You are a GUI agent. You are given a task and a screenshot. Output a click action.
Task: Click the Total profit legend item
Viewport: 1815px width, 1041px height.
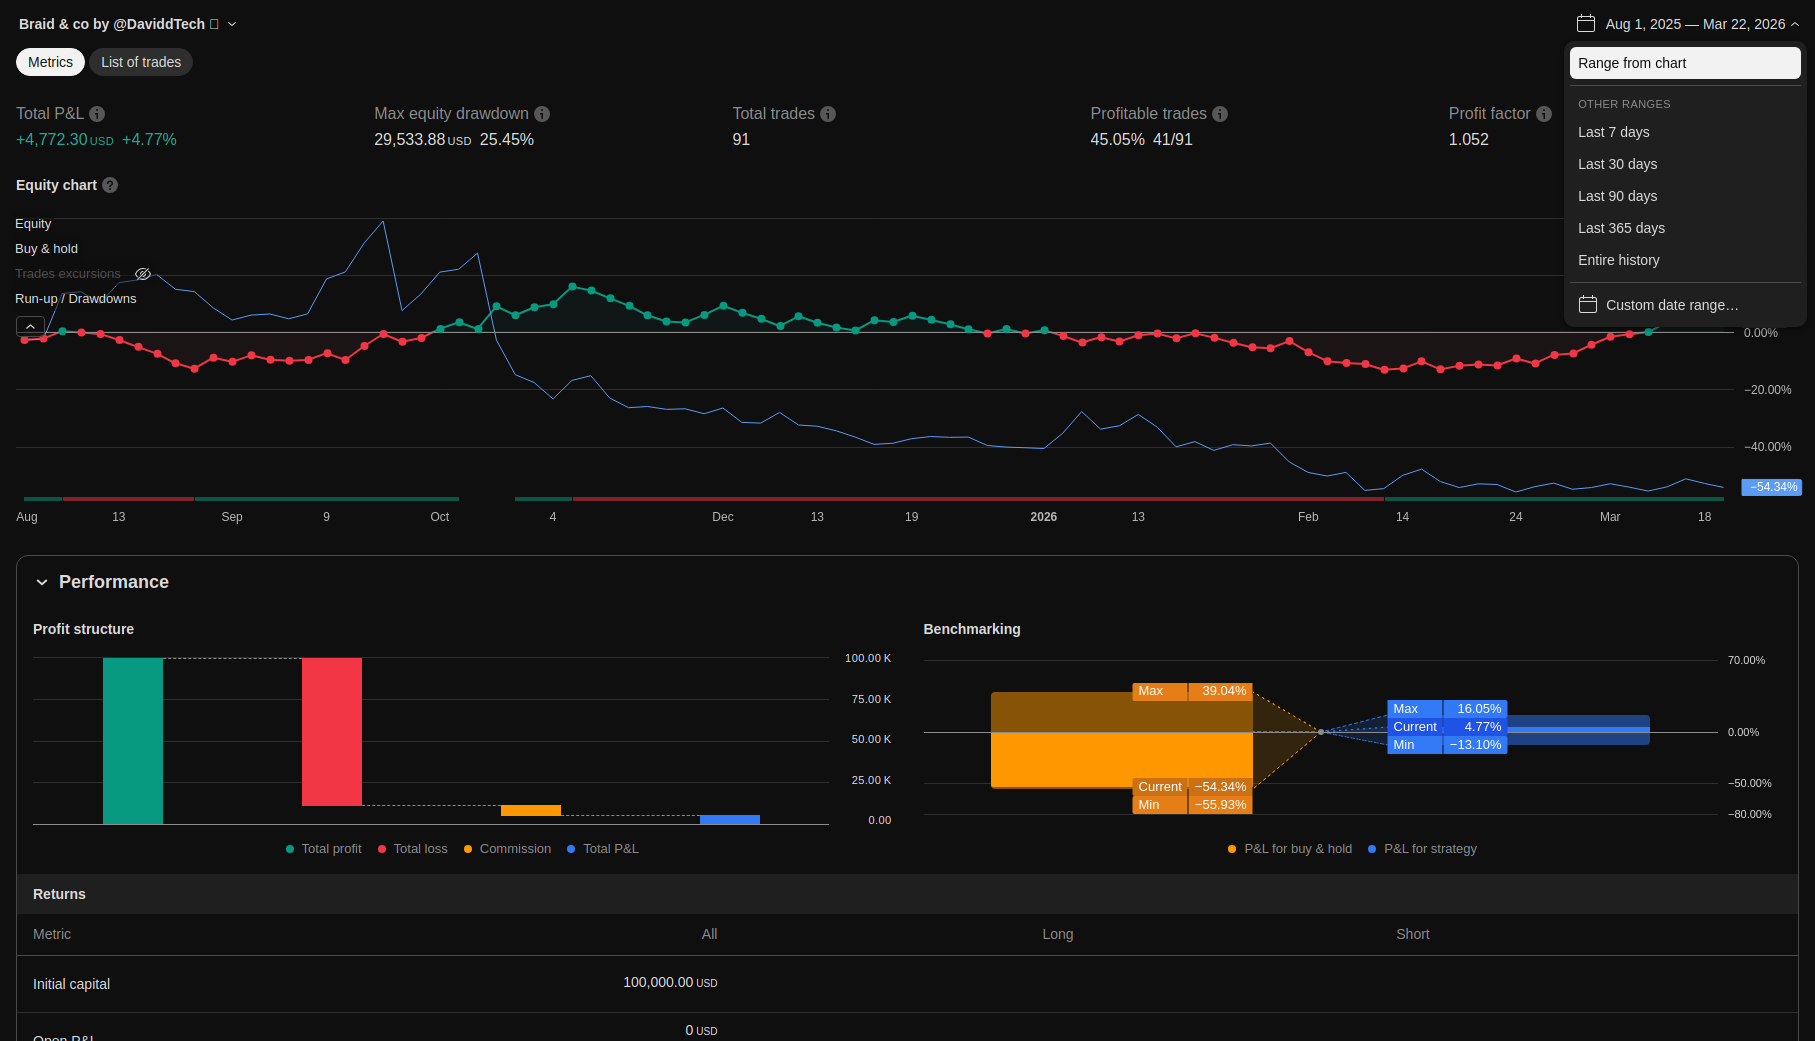[323, 849]
